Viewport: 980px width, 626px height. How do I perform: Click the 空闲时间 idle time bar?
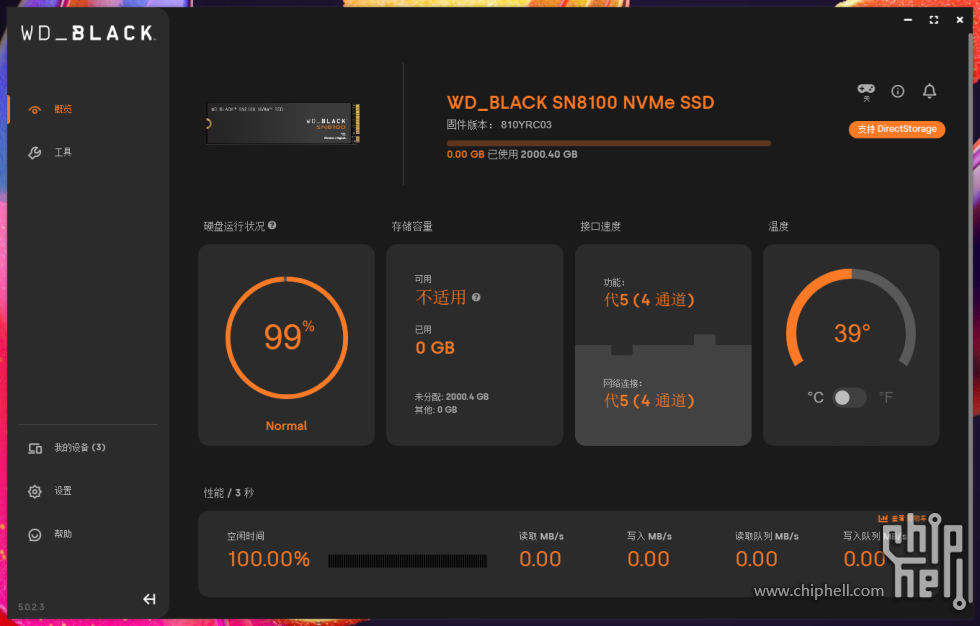408,560
